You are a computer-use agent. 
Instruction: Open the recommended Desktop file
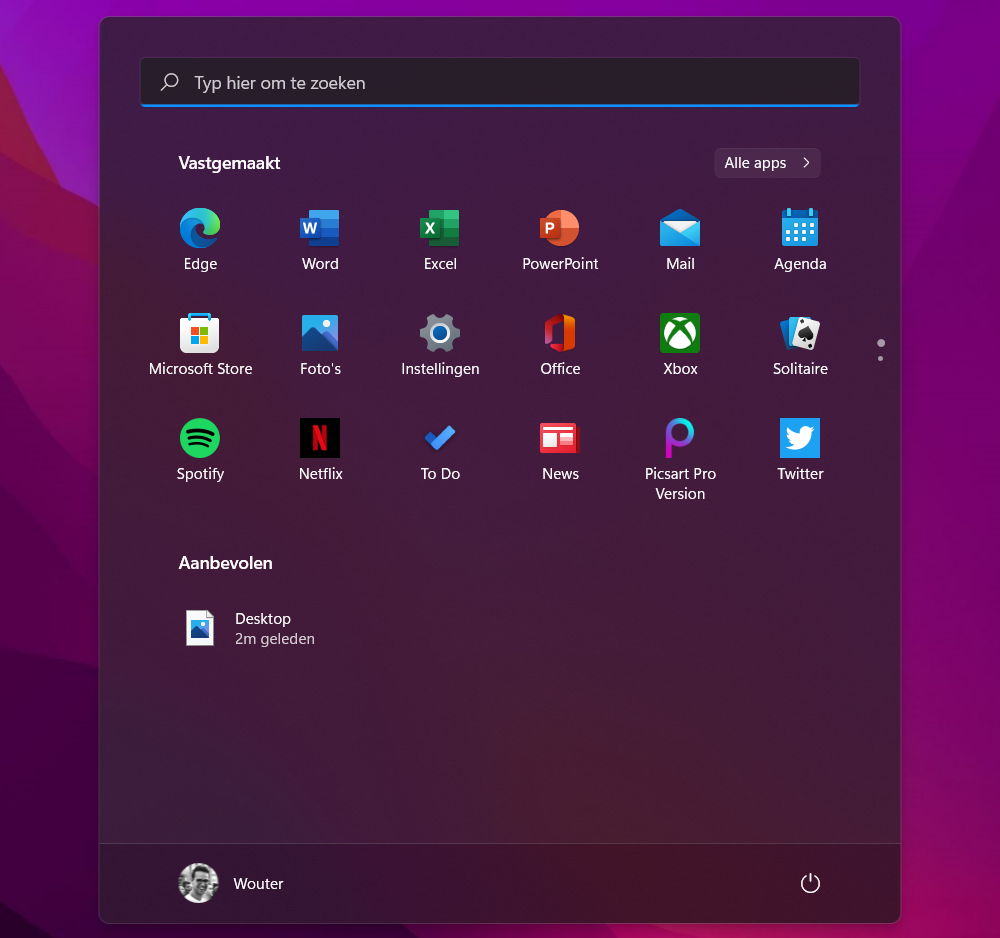249,628
